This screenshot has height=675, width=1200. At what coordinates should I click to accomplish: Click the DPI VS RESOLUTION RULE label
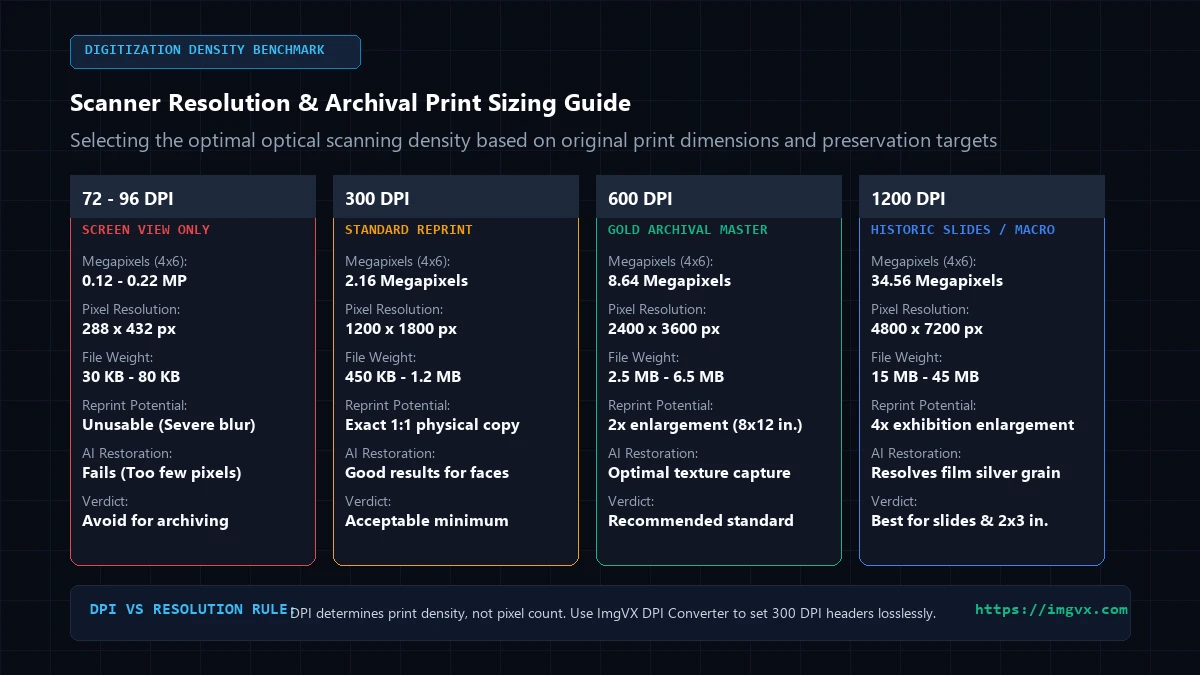[188, 610]
